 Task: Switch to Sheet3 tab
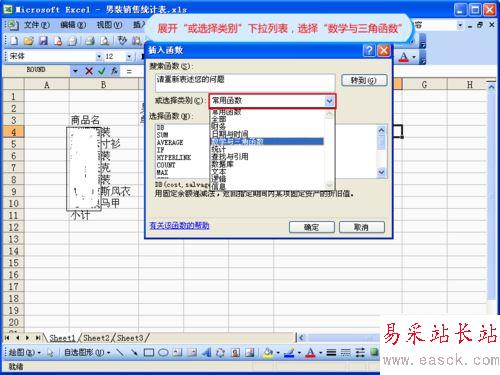click(130, 338)
